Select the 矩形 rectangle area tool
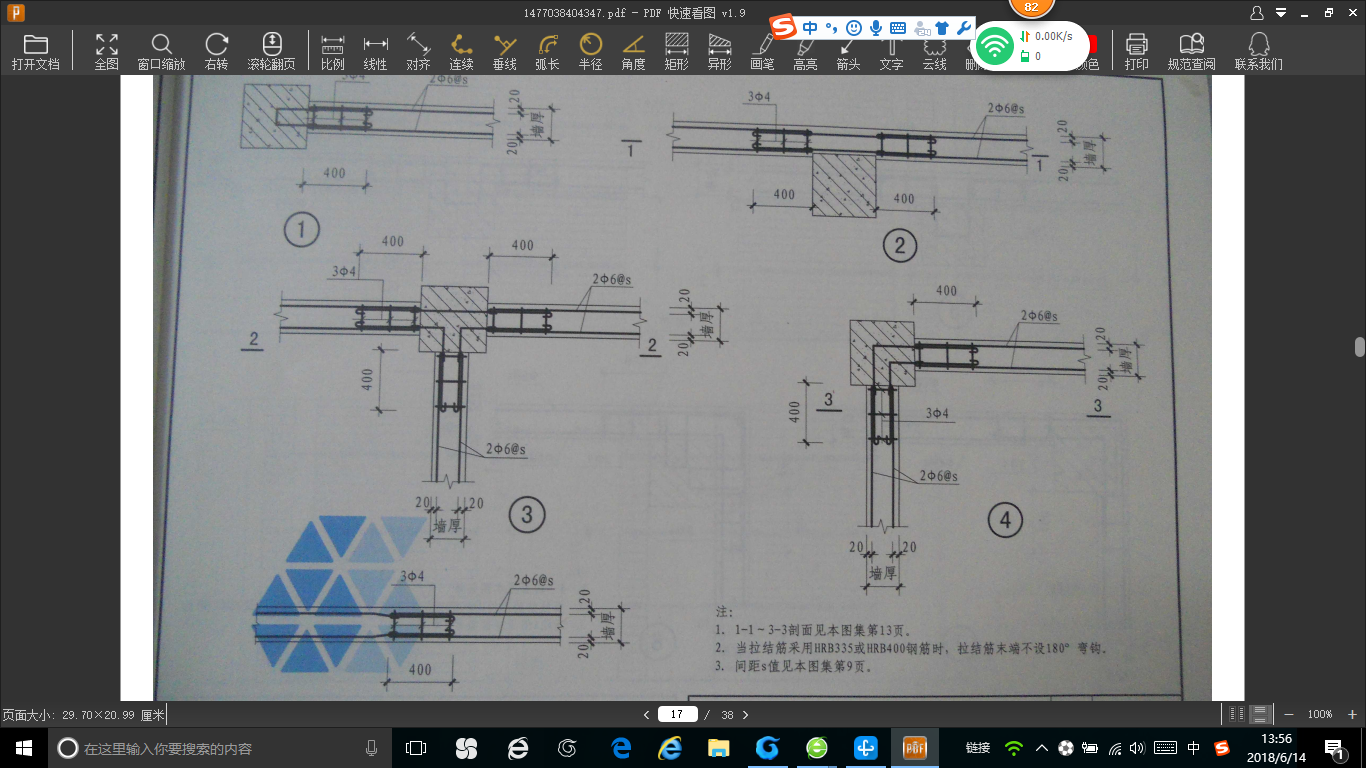This screenshot has height=768, width=1366. [677, 52]
